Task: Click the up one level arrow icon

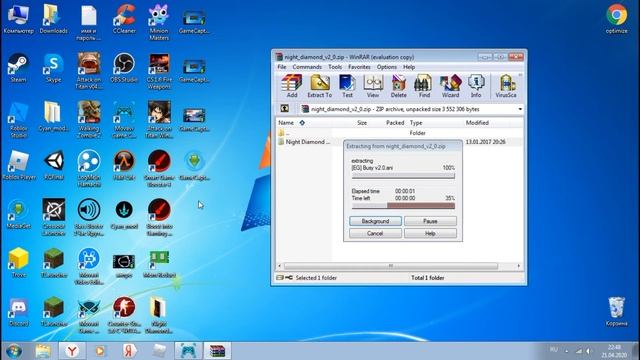Action: click(284, 109)
